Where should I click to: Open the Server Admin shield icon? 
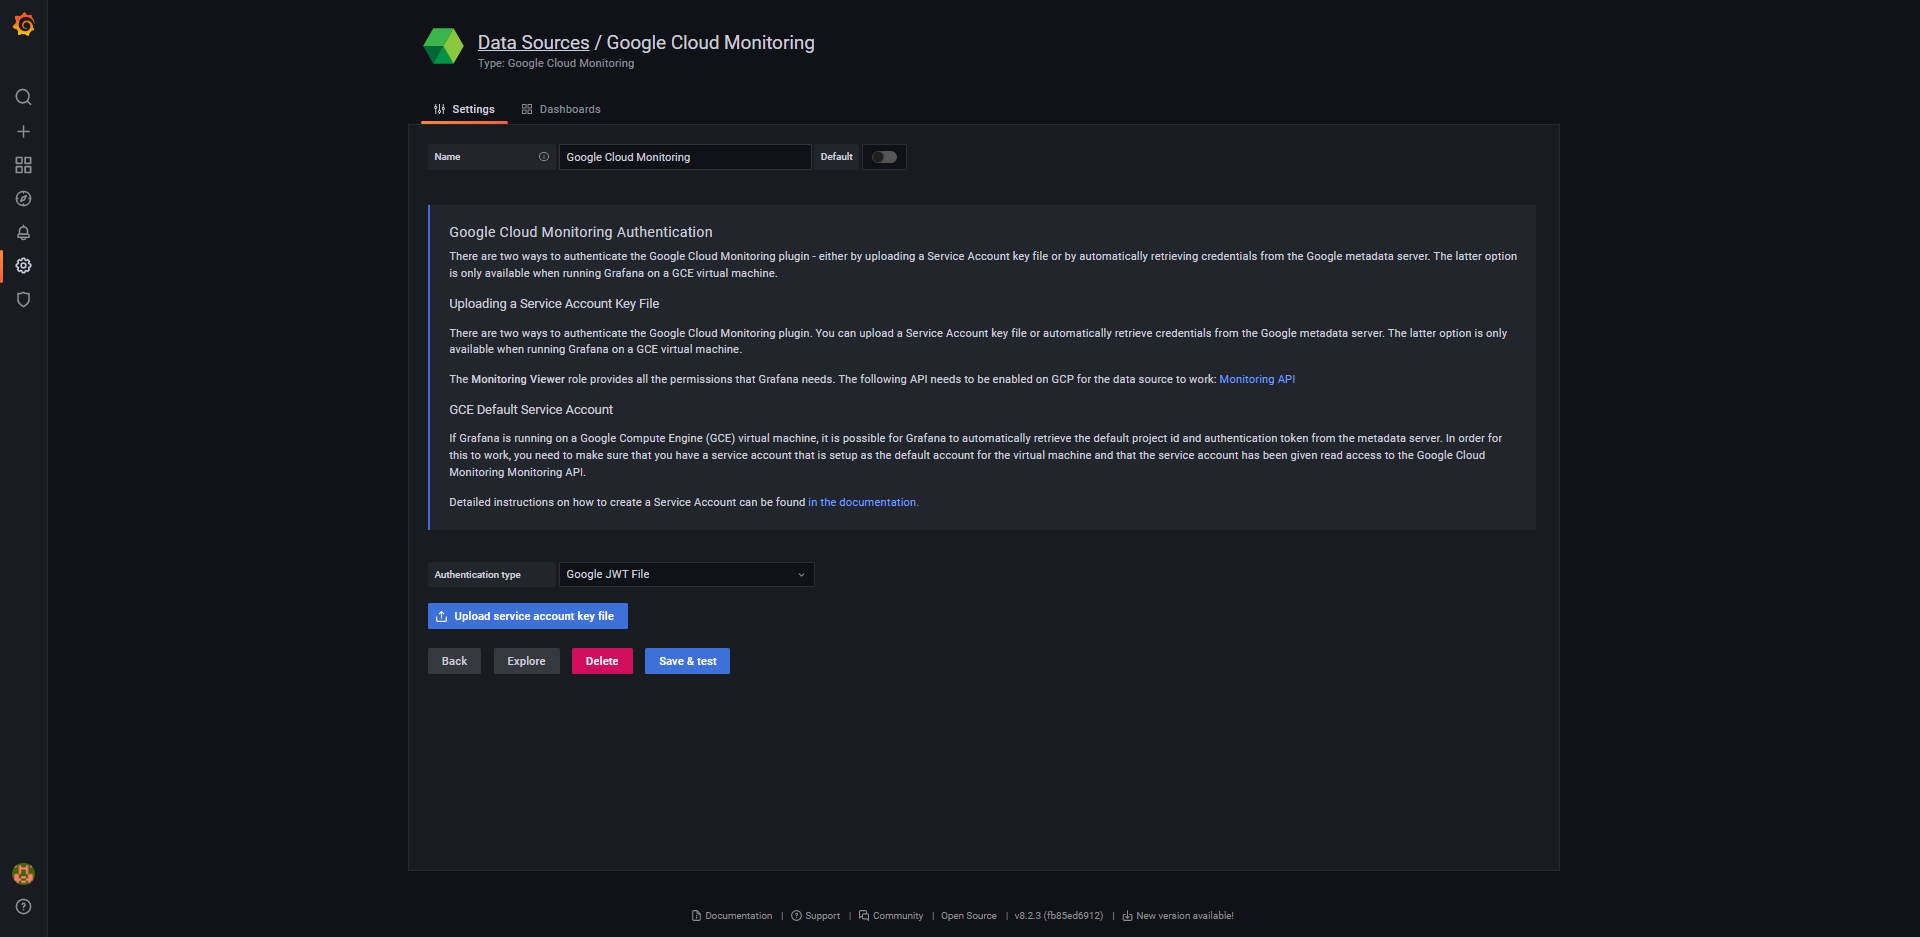click(x=24, y=300)
